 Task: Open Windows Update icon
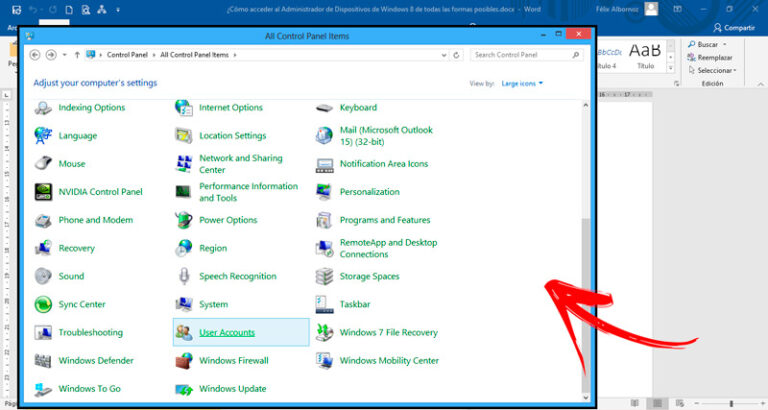click(184, 390)
